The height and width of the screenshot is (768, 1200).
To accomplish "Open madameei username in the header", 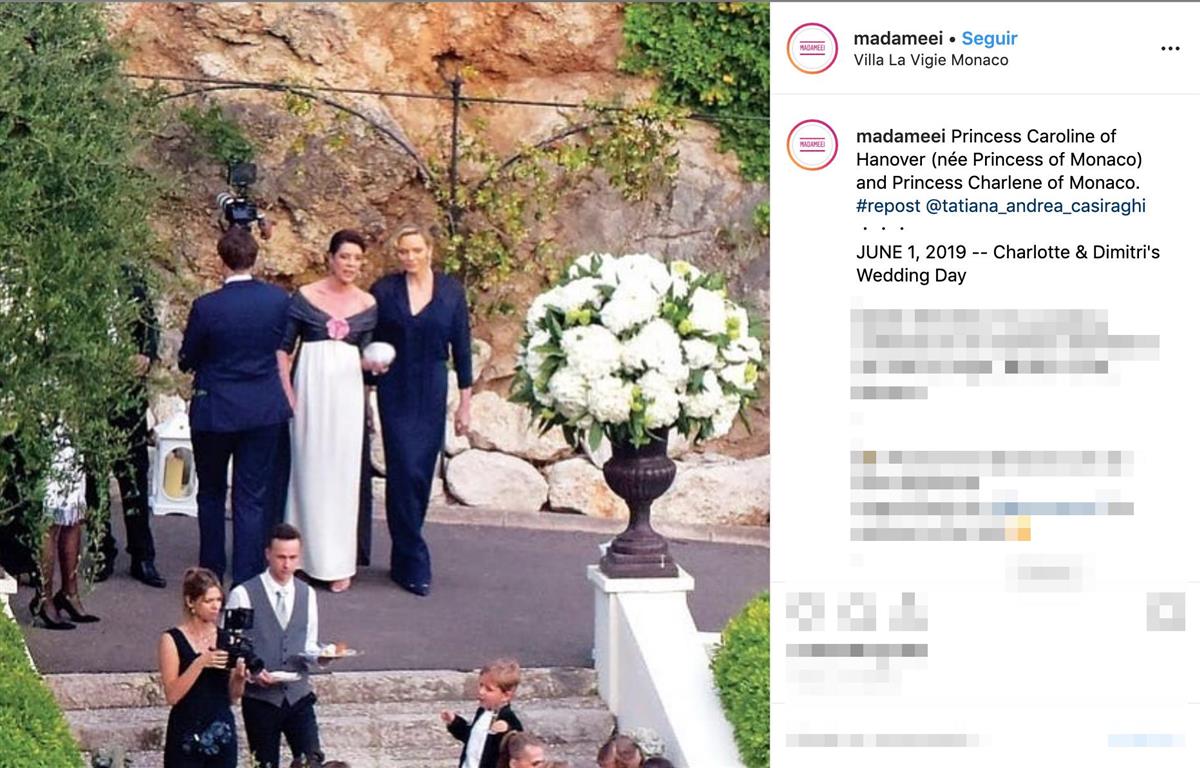I will point(898,38).
